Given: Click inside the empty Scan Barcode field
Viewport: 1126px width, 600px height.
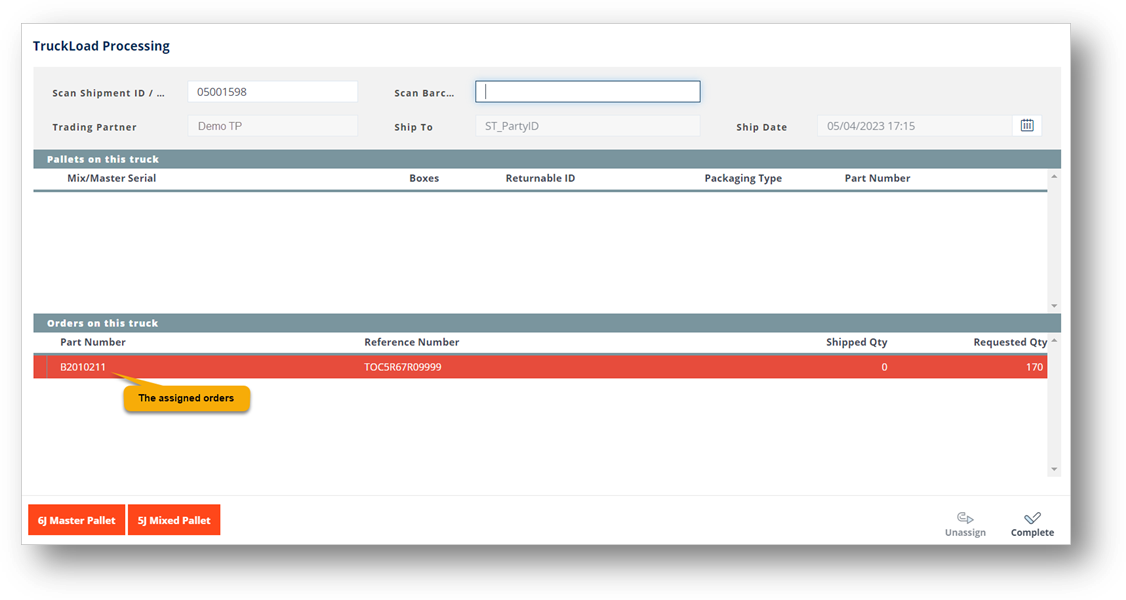Looking at the screenshot, I should tap(587, 91).
